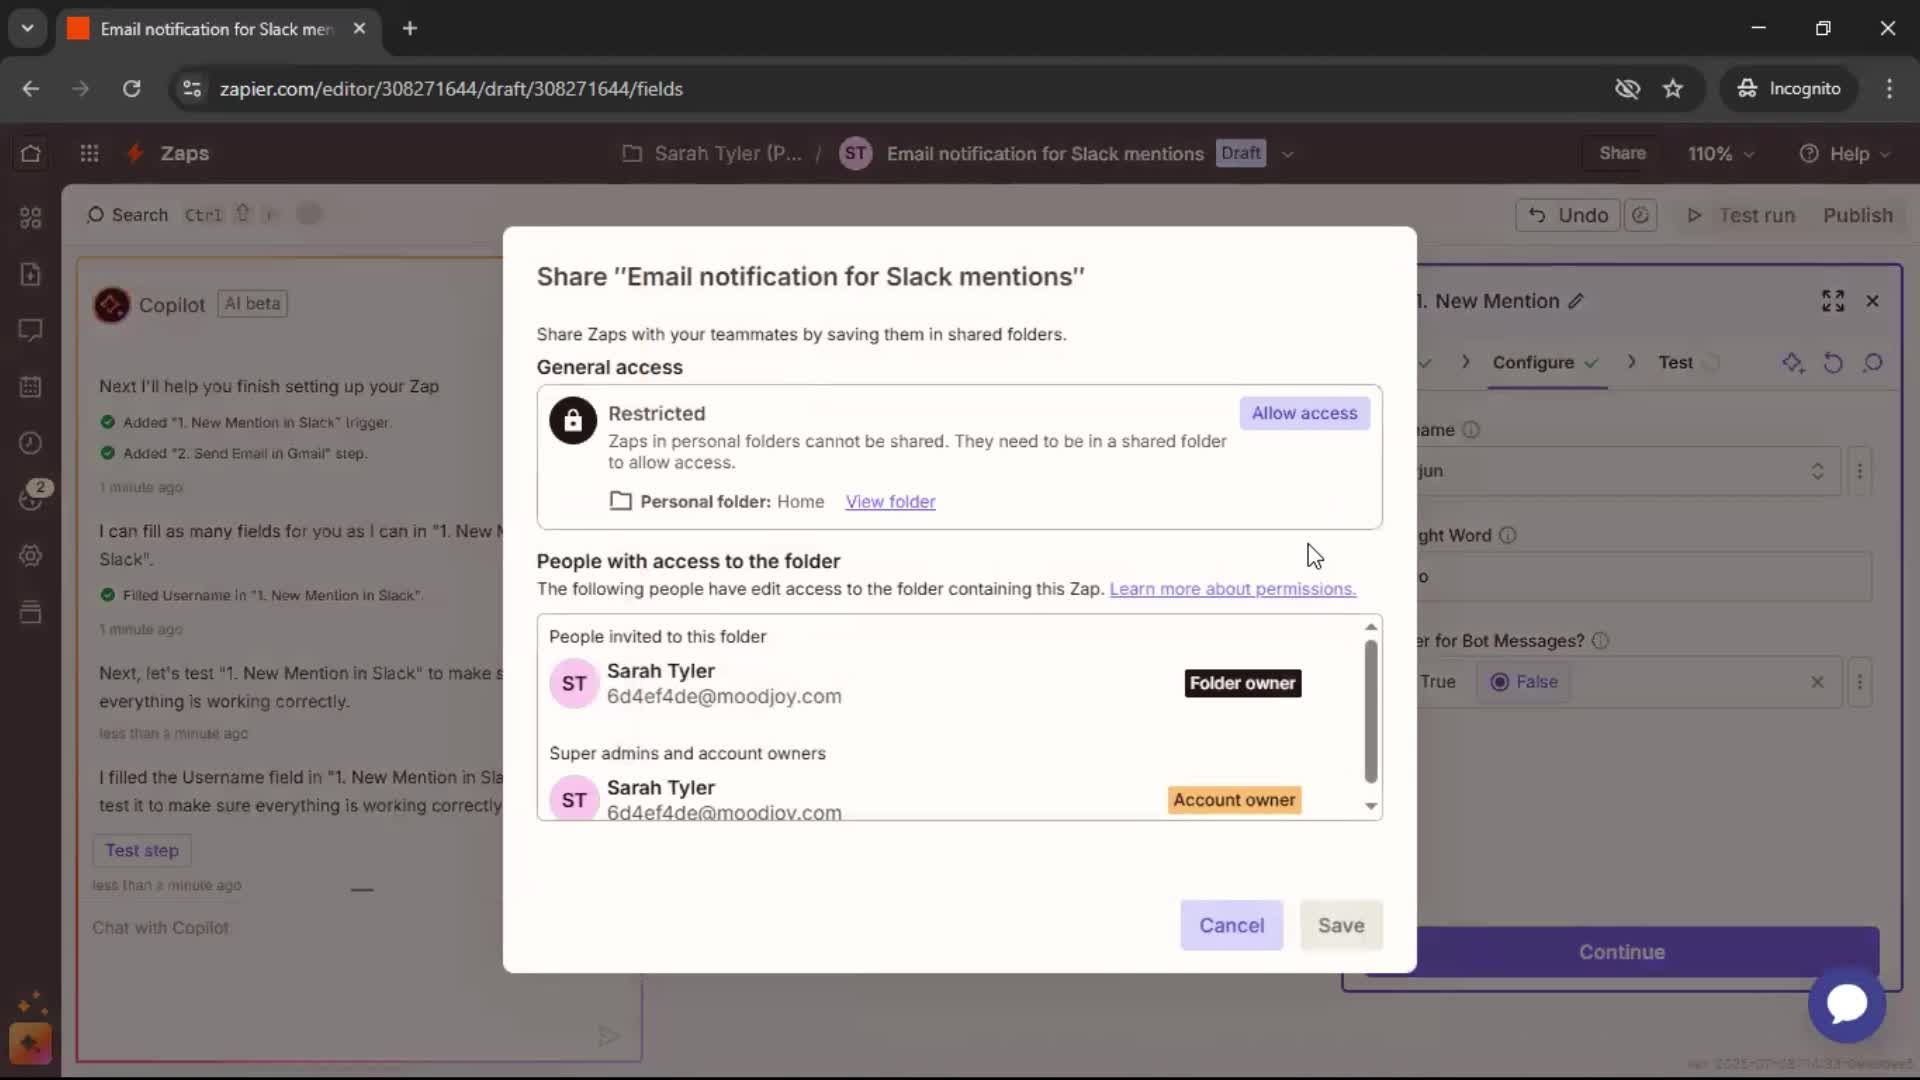Open the comment bubble icon in step panel
This screenshot has width=1920, height=1080.
pos(1872,362)
